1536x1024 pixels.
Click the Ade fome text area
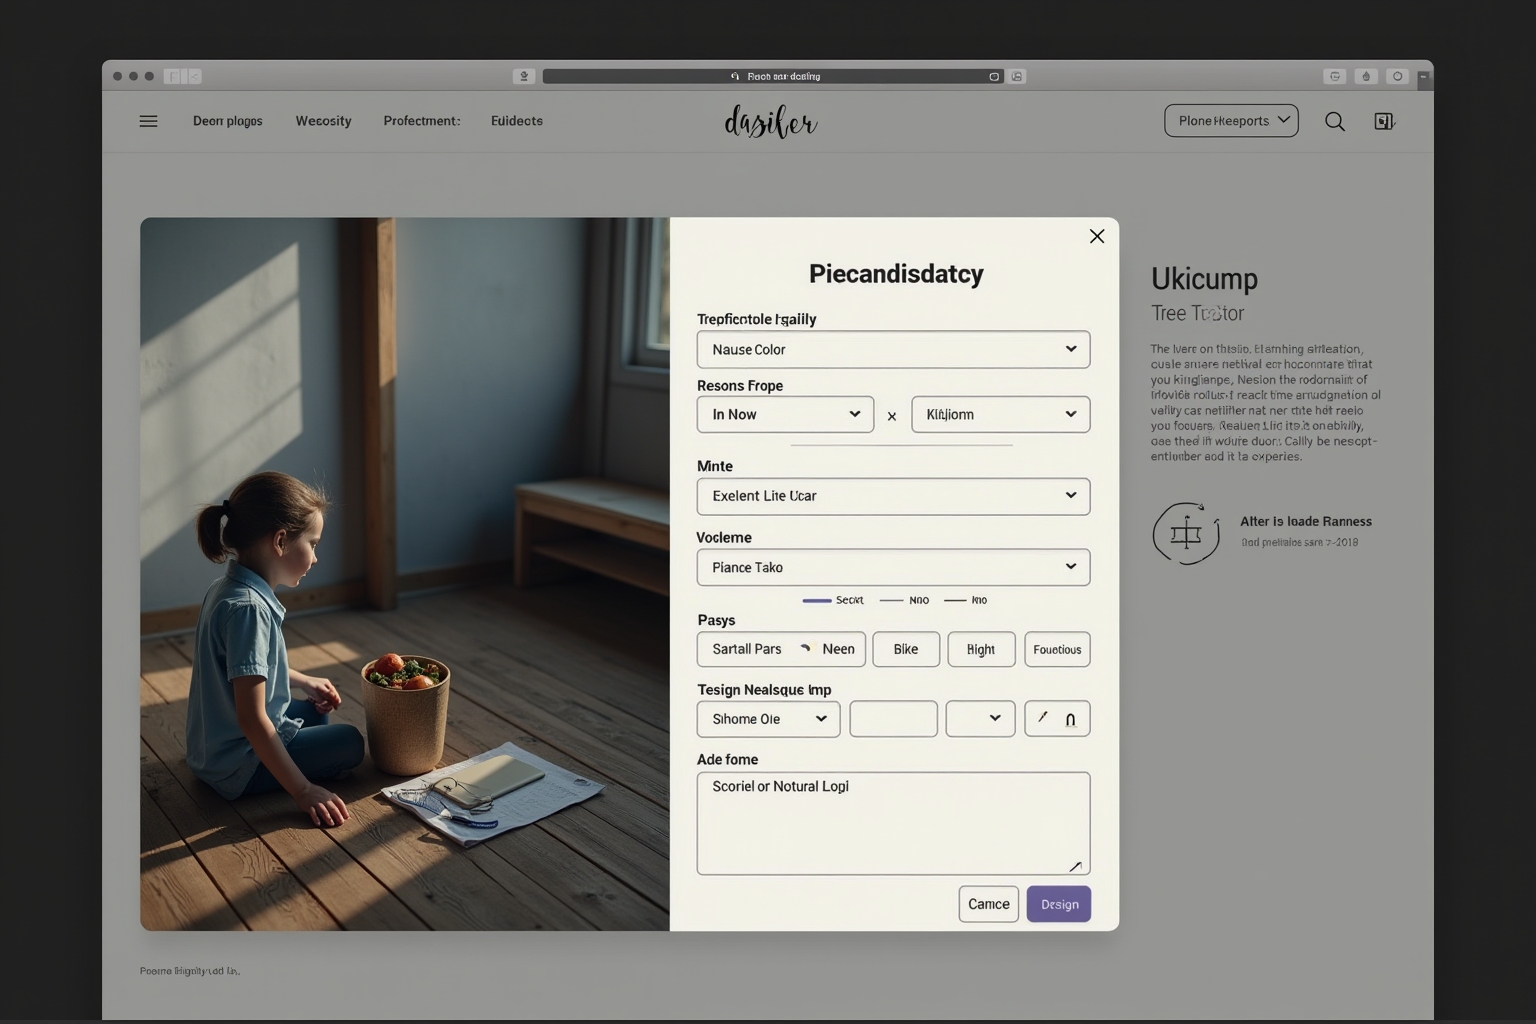(x=892, y=823)
